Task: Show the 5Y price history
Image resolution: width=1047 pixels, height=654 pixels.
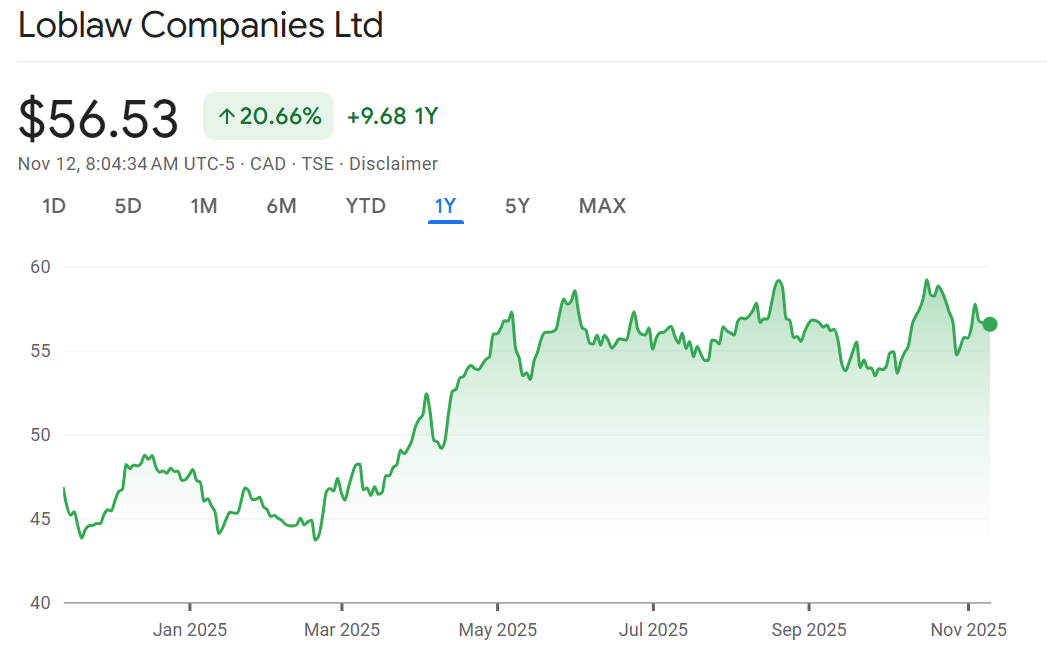Action: tap(517, 206)
